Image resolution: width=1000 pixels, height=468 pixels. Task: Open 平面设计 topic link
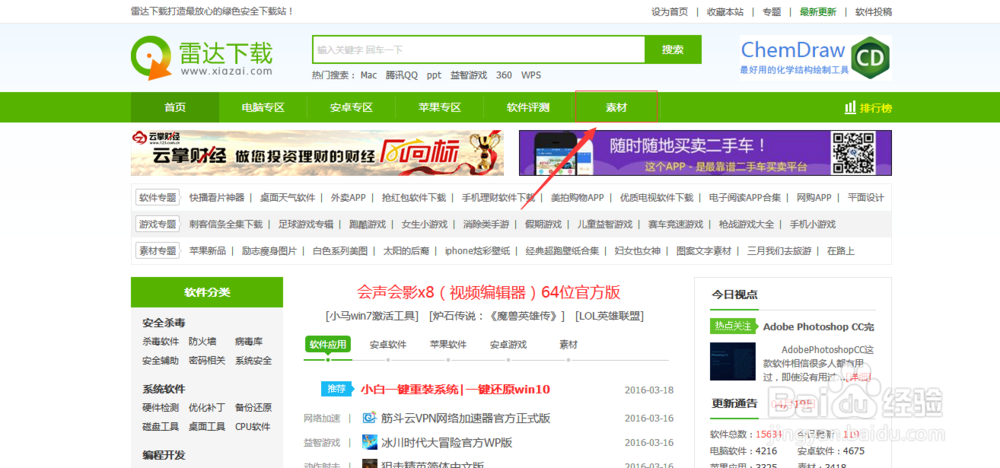point(866,198)
